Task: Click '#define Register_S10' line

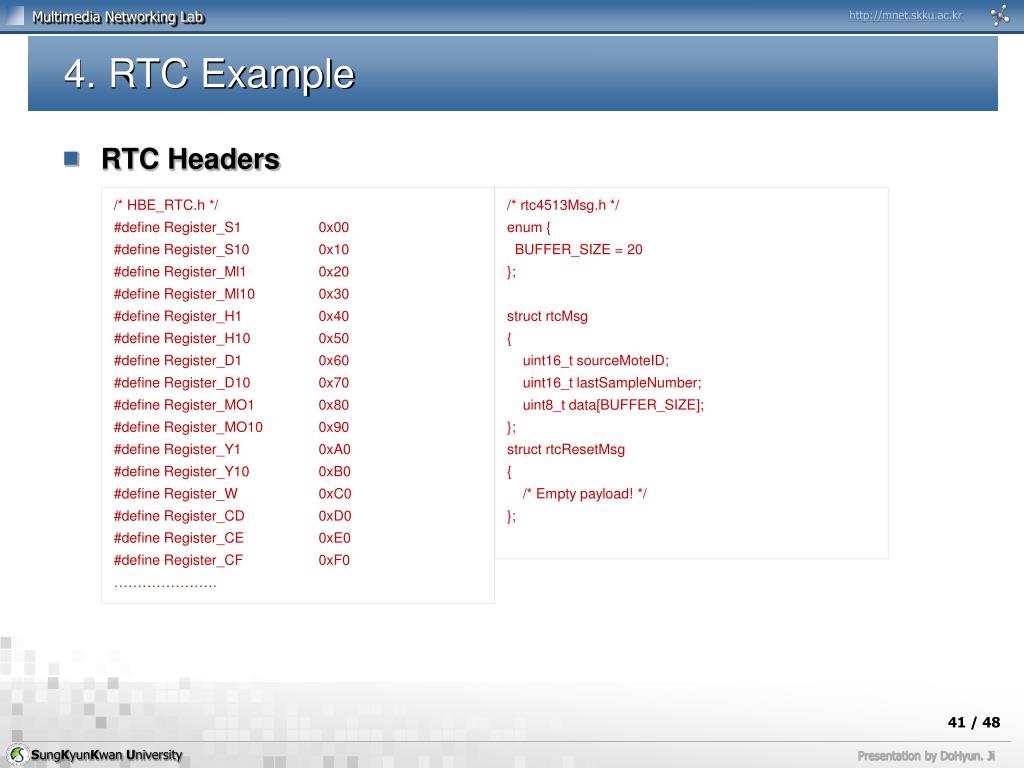Action: [x=182, y=249]
